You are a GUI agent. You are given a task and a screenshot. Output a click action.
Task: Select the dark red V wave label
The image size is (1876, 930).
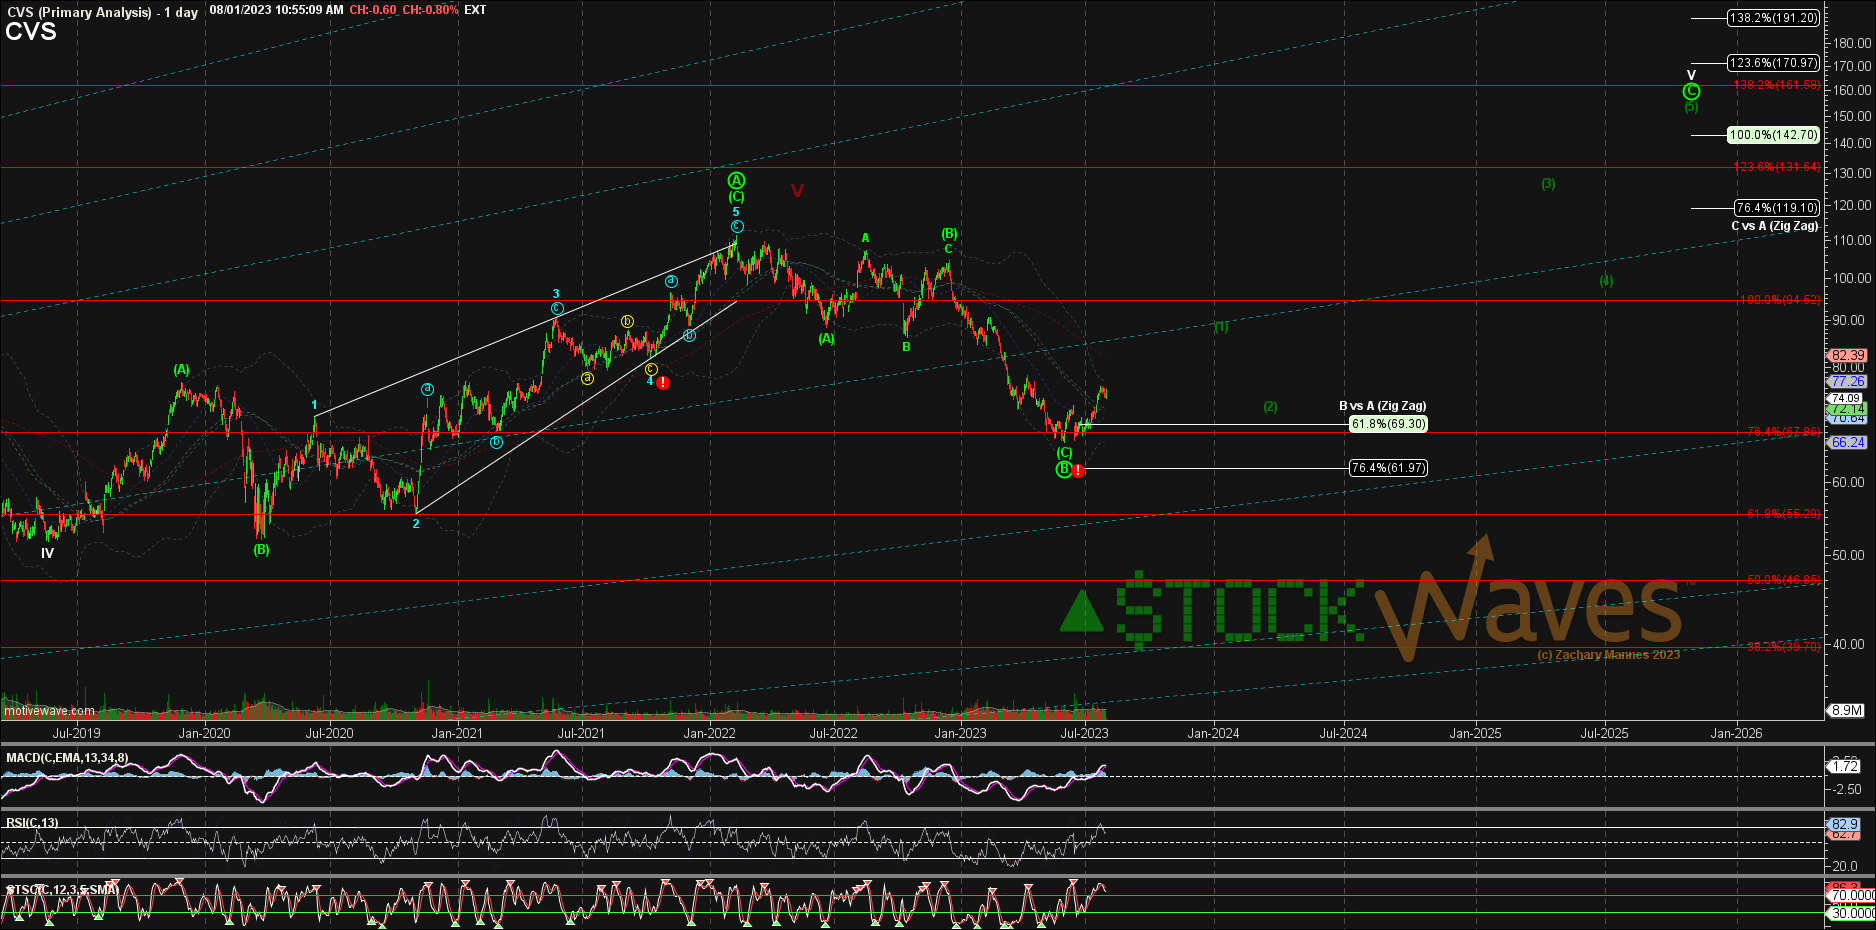(x=797, y=190)
